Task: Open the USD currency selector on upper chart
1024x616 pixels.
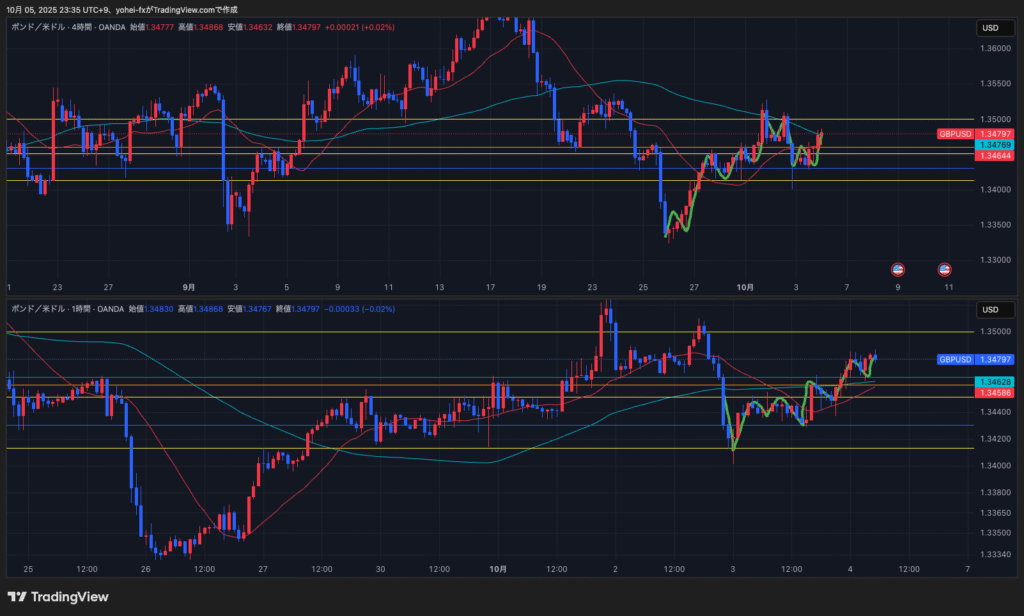Action: click(x=990, y=28)
